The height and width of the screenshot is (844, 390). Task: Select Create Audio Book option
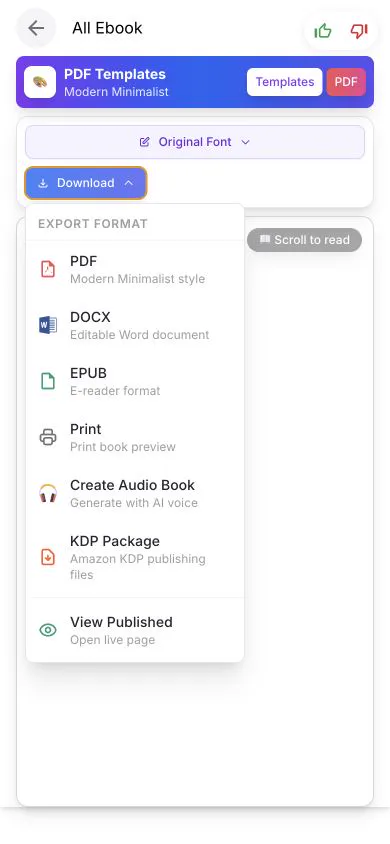tap(135, 494)
